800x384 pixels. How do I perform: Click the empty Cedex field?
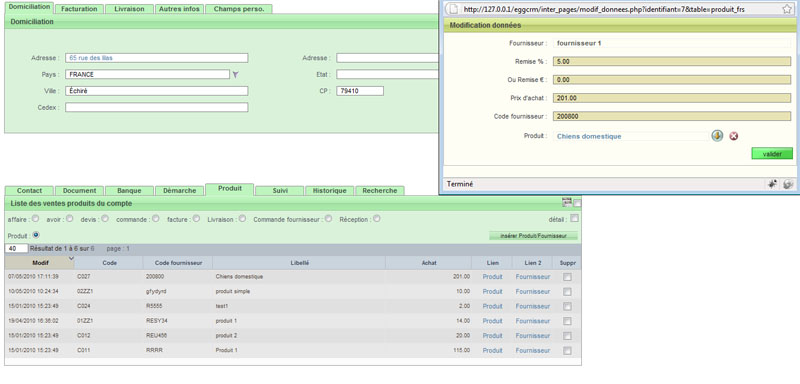(157, 107)
